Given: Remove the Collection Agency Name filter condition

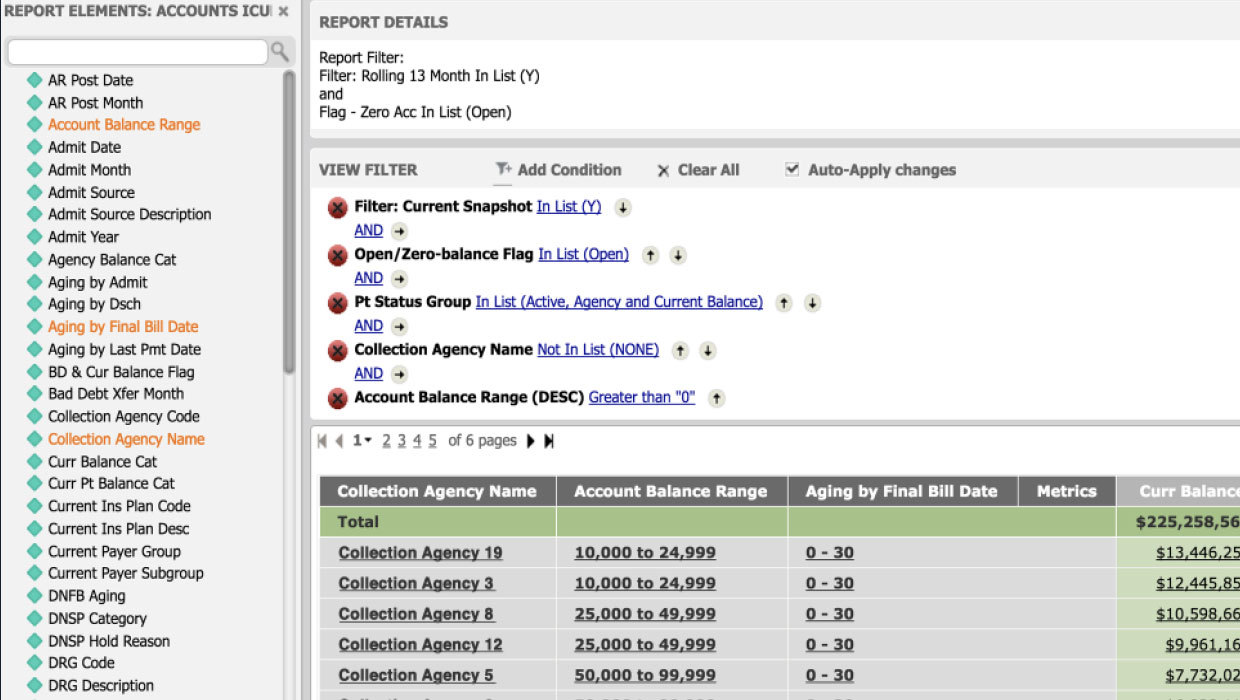Looking at the screenshot, I should (x=338, y=351).
